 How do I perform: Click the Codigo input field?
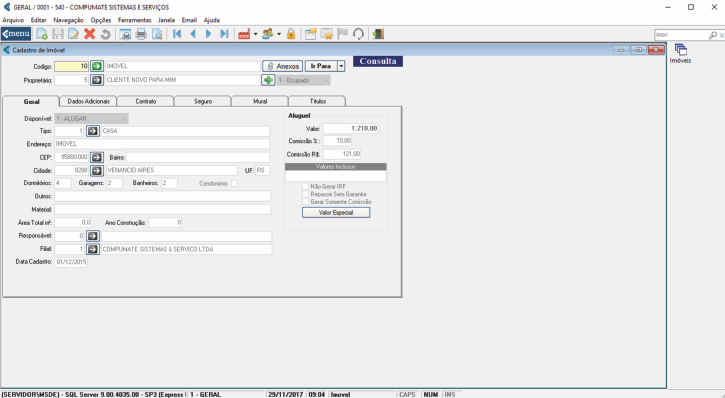(x=72, y=67)
